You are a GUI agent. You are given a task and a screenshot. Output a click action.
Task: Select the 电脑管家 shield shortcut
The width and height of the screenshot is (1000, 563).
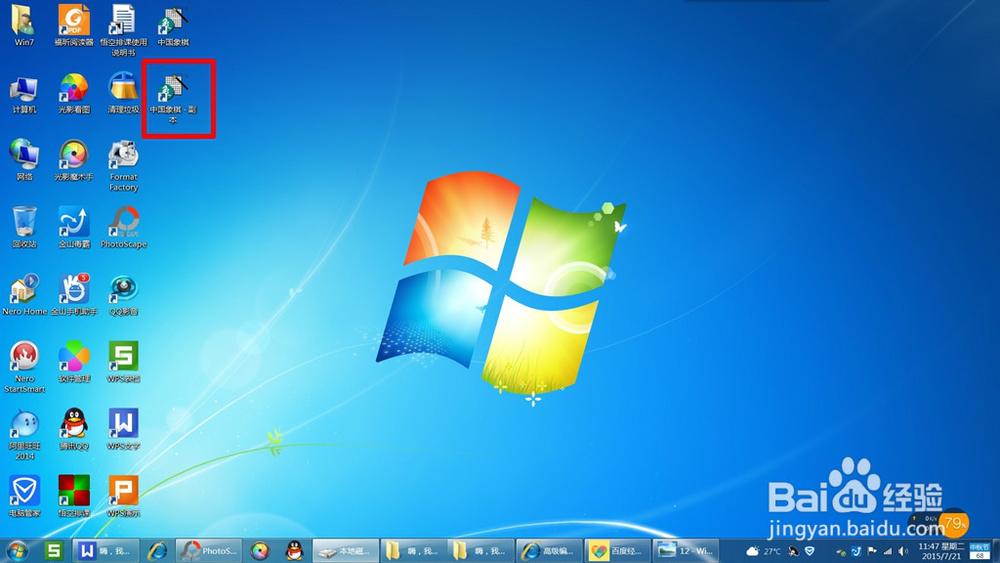click(x=24, y=496)
